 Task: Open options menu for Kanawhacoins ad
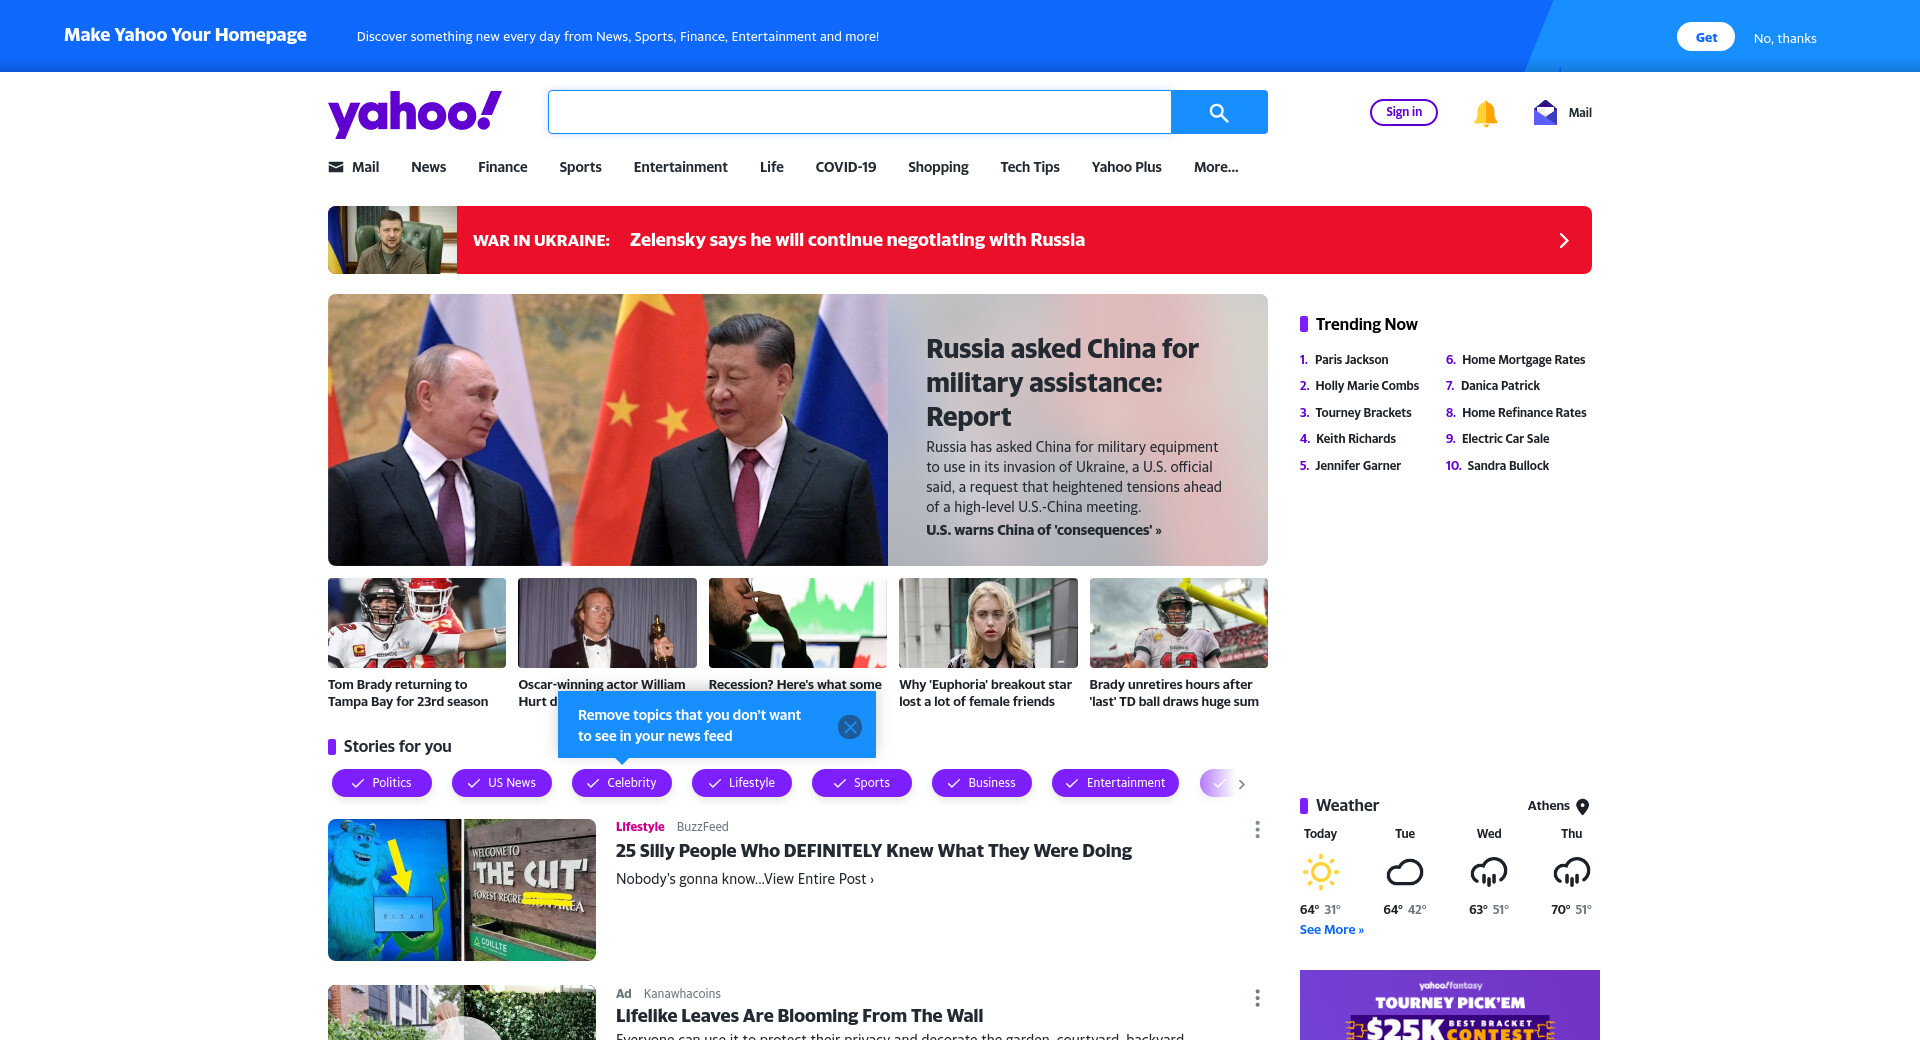click(x=1257, y=998)
